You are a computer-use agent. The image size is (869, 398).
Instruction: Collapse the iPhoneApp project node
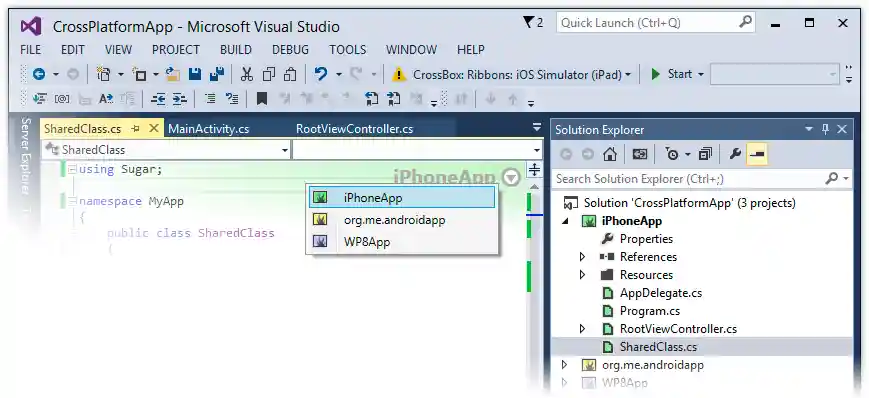click(x=565, y=221)
